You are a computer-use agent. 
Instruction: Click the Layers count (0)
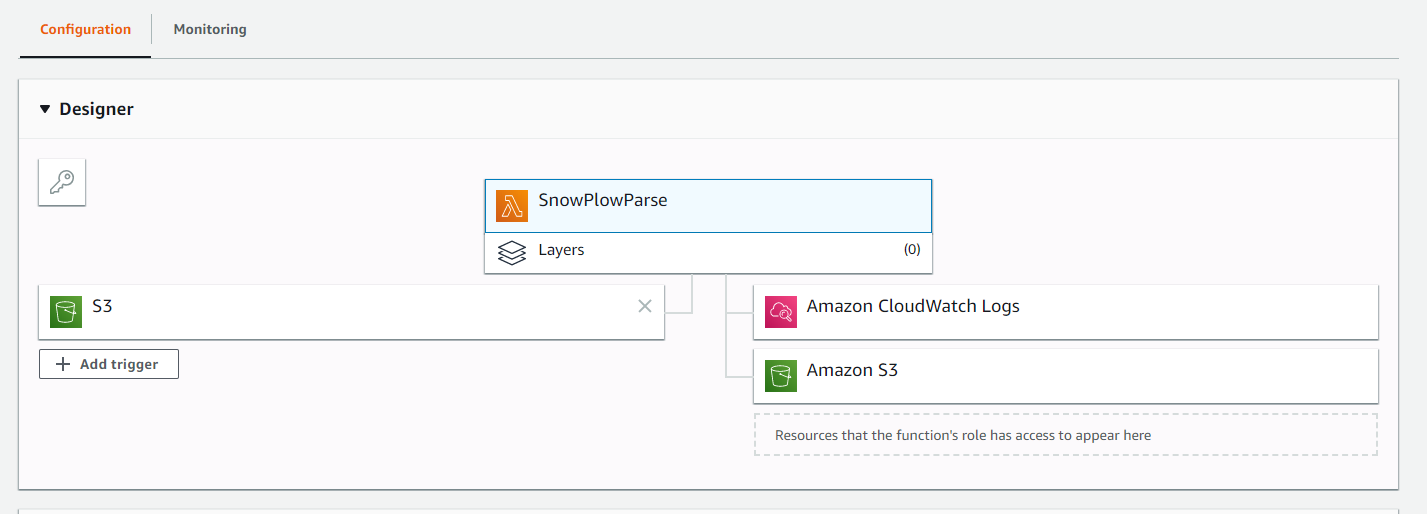912,250
